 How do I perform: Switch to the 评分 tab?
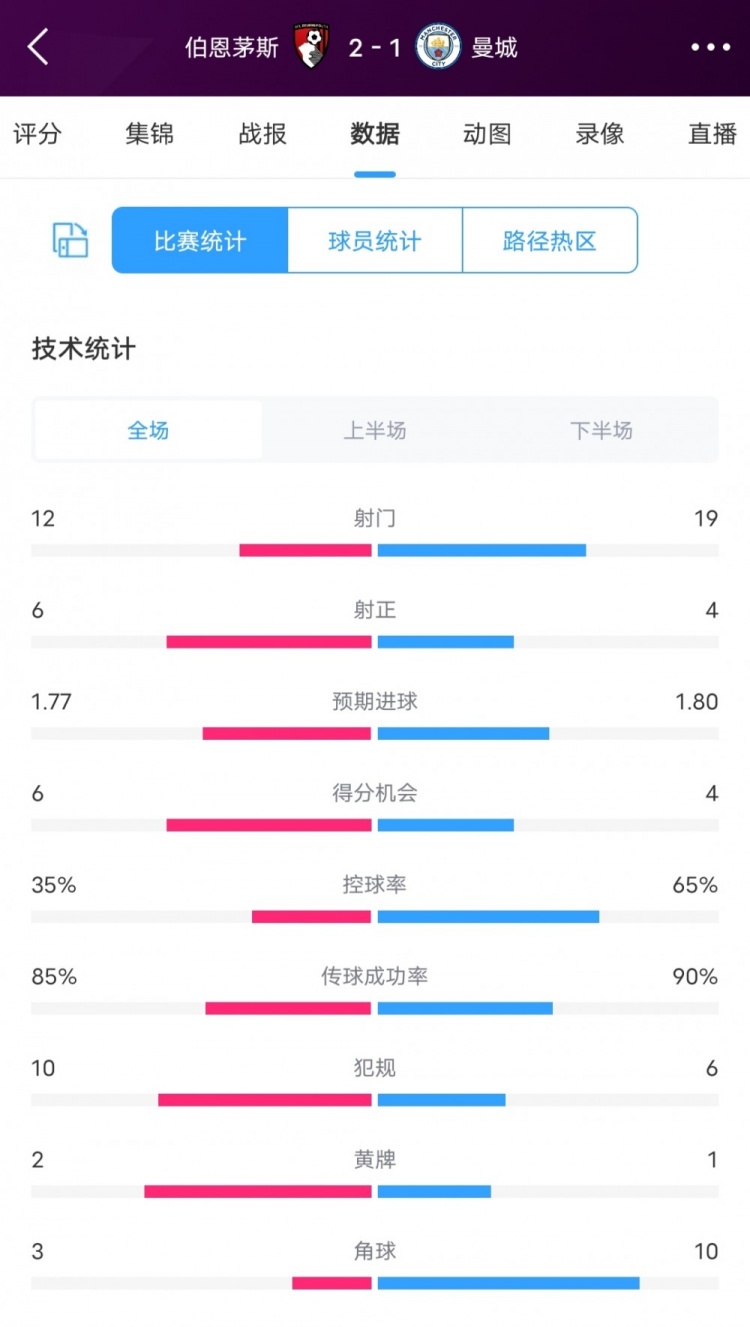(38, 134)
